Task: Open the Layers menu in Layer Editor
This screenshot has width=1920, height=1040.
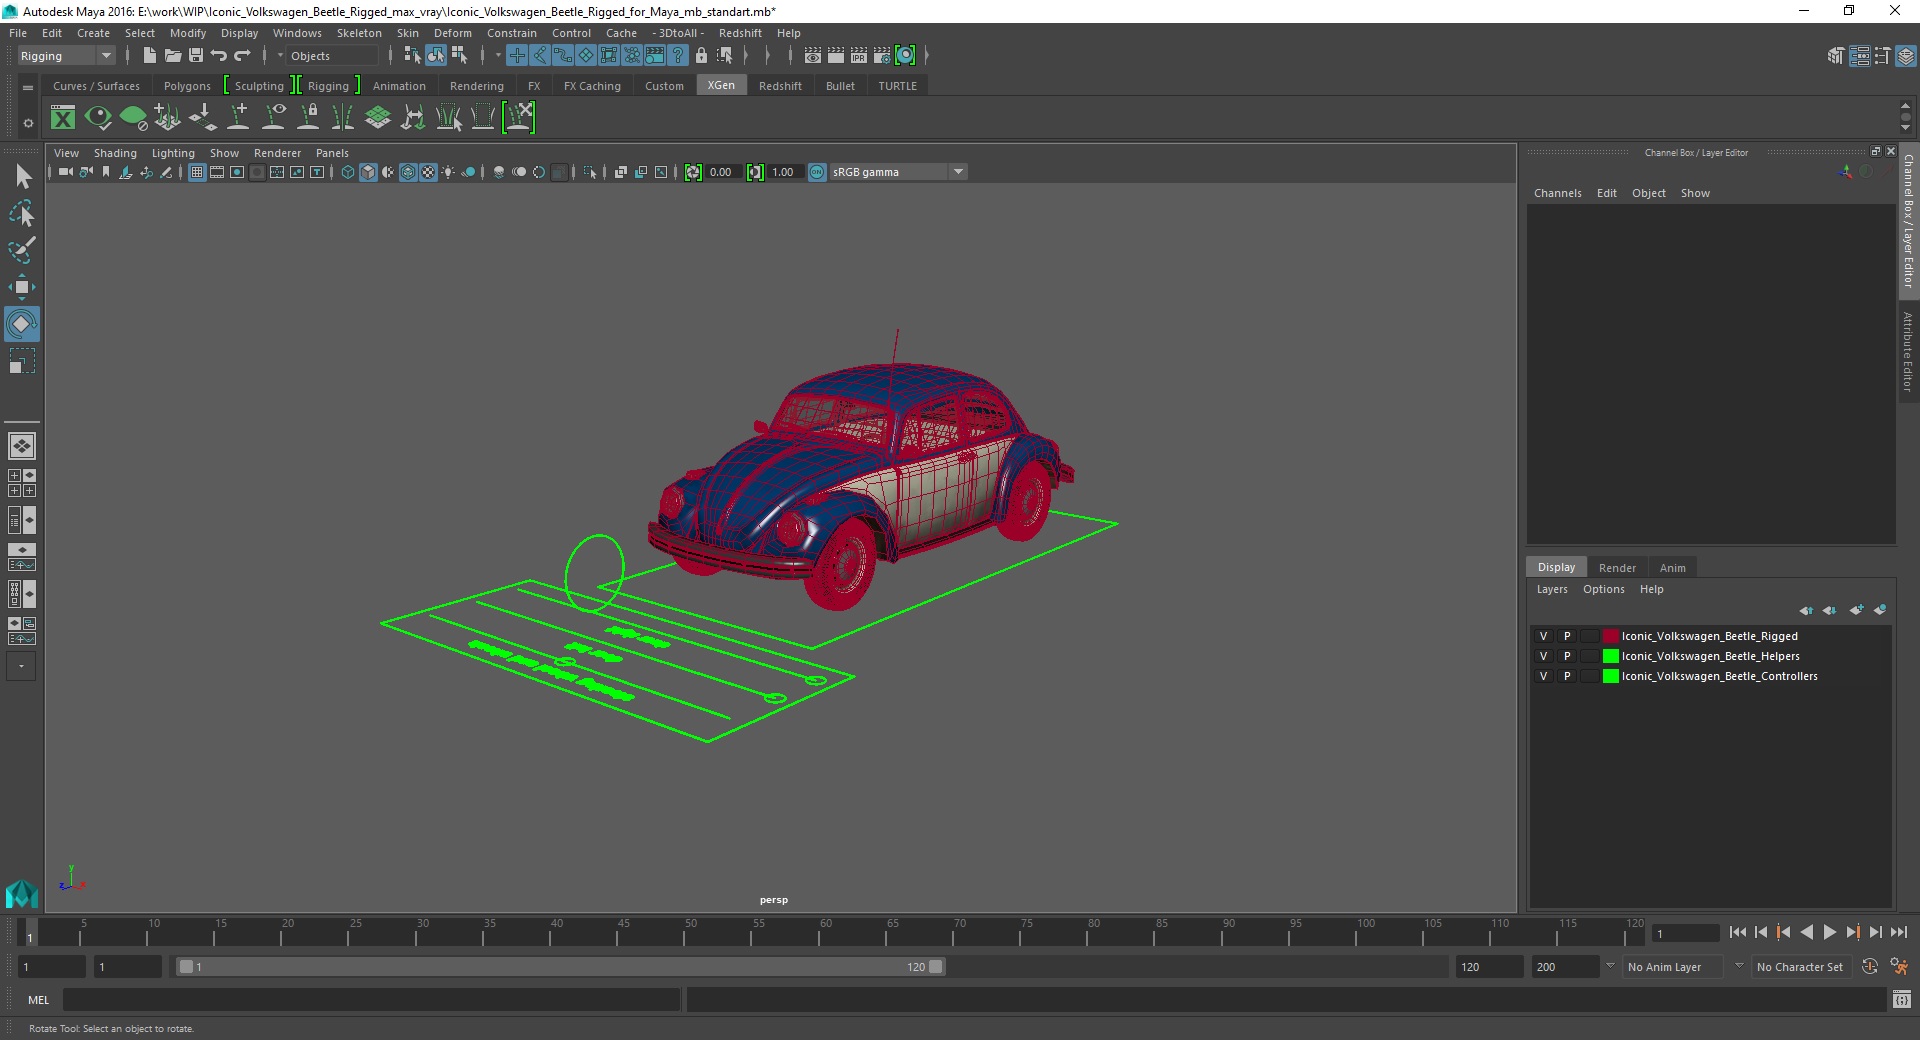Action: coord(1551,589)
